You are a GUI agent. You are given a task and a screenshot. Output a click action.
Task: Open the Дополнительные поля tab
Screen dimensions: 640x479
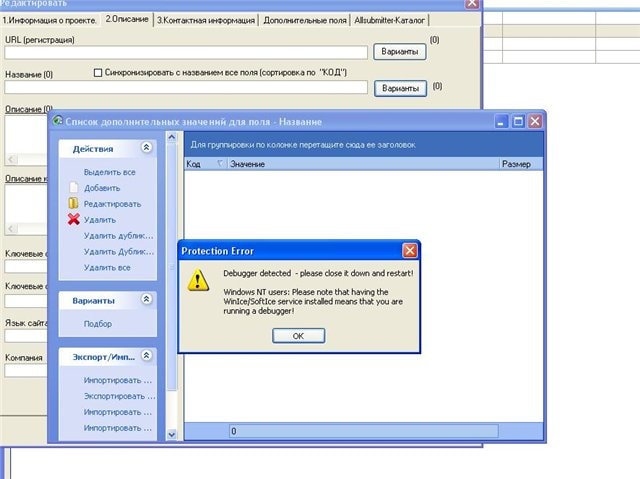(304, 20)
